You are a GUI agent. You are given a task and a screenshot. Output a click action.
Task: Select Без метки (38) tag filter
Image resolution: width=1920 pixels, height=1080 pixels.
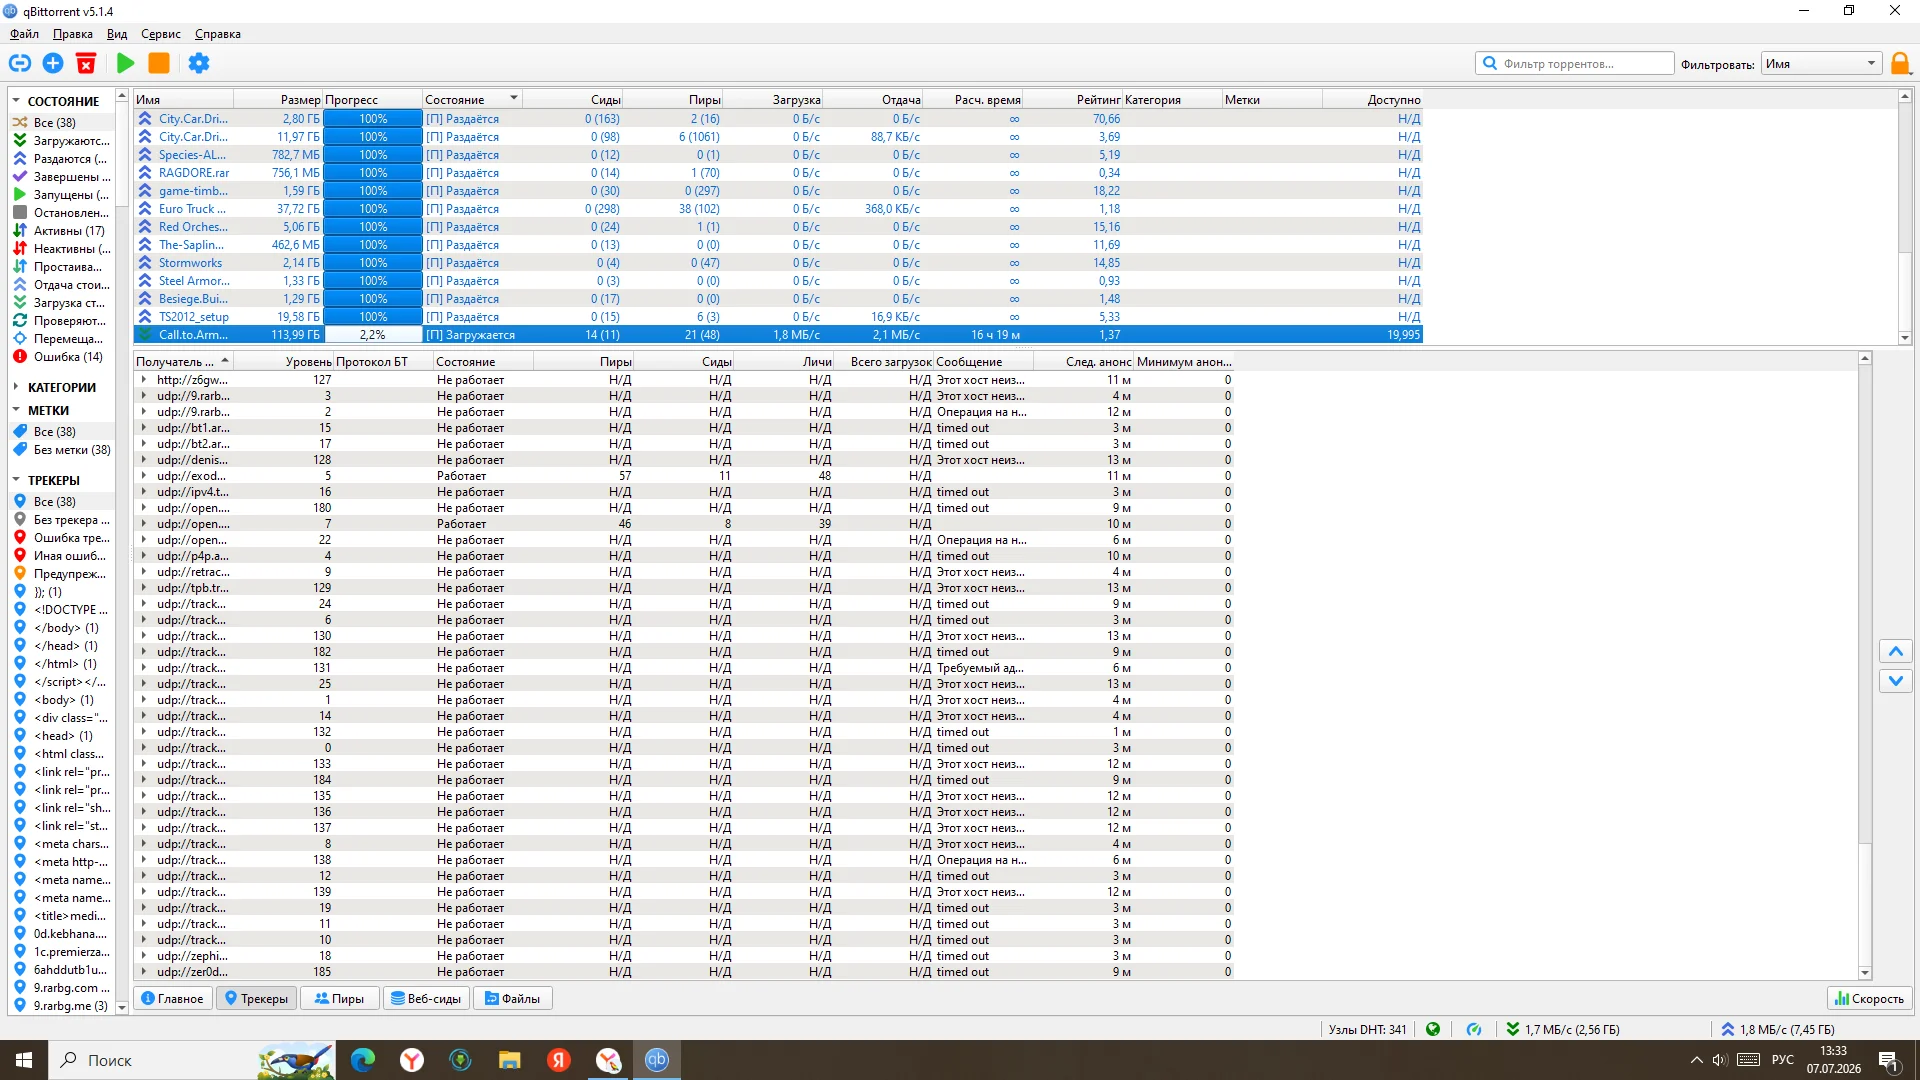click(x=62, y=450)
